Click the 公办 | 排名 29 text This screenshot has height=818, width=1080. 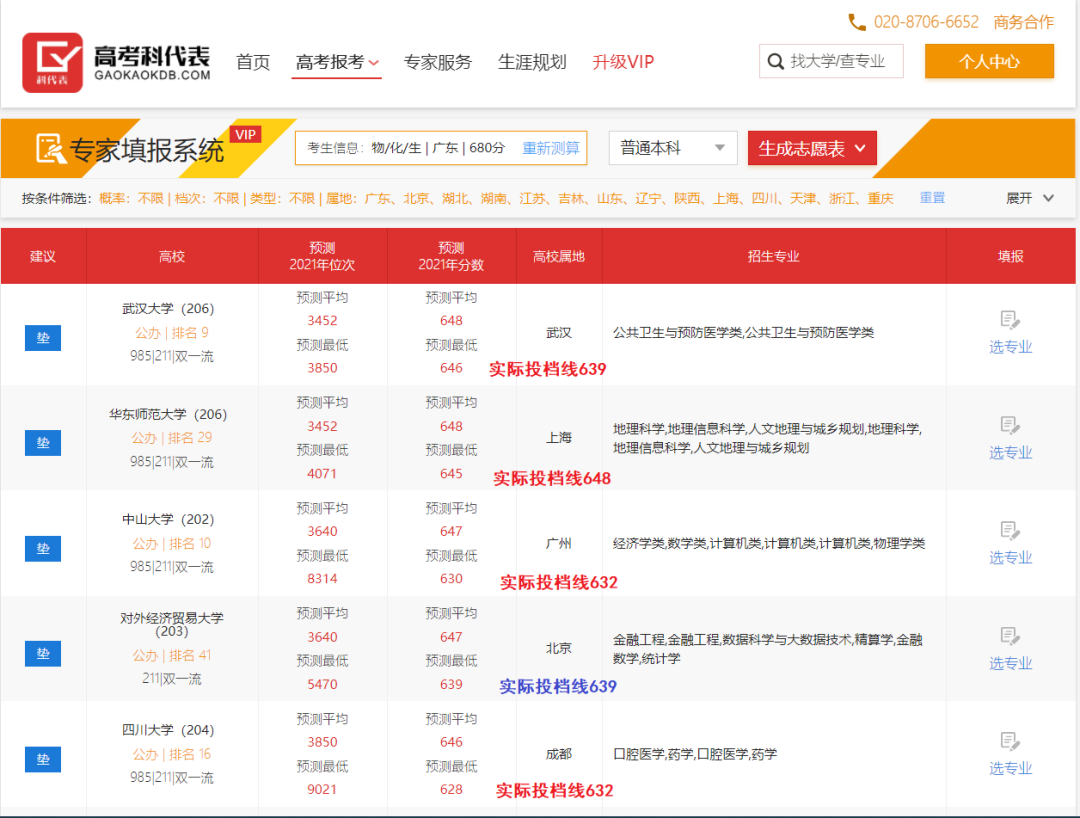pos(172,438)
